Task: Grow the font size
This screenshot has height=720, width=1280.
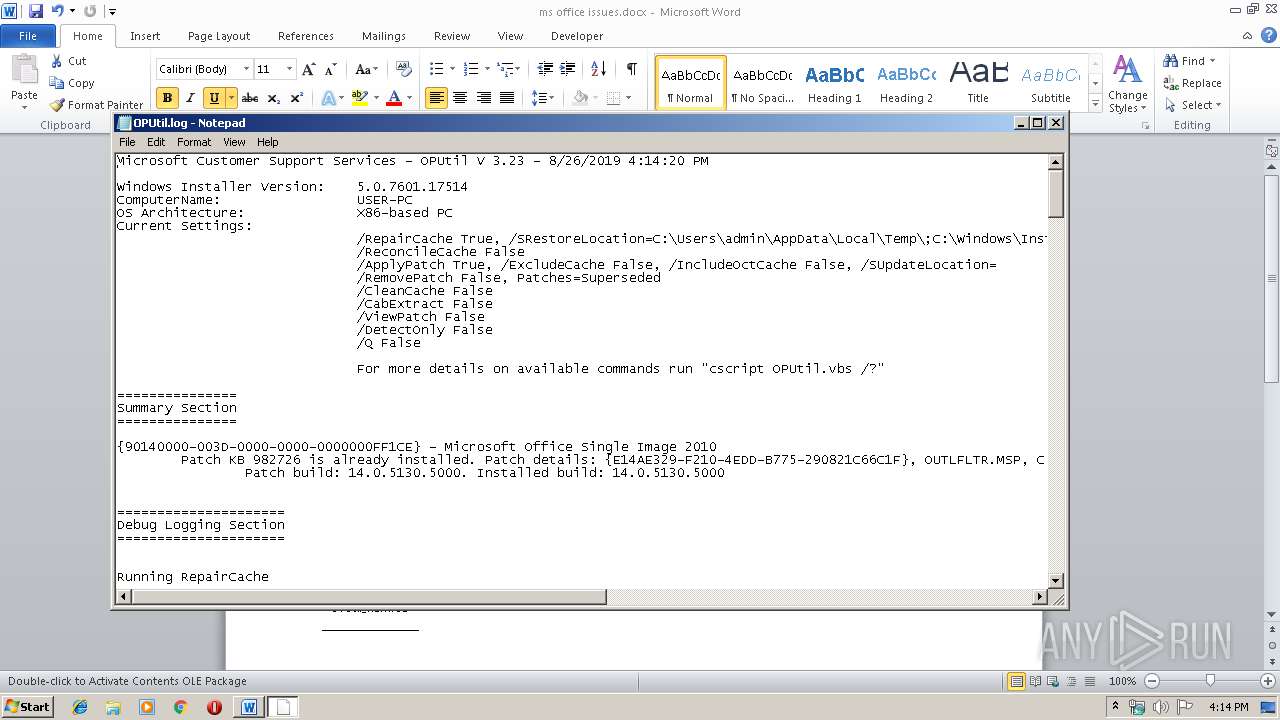Action: [309, 69]
